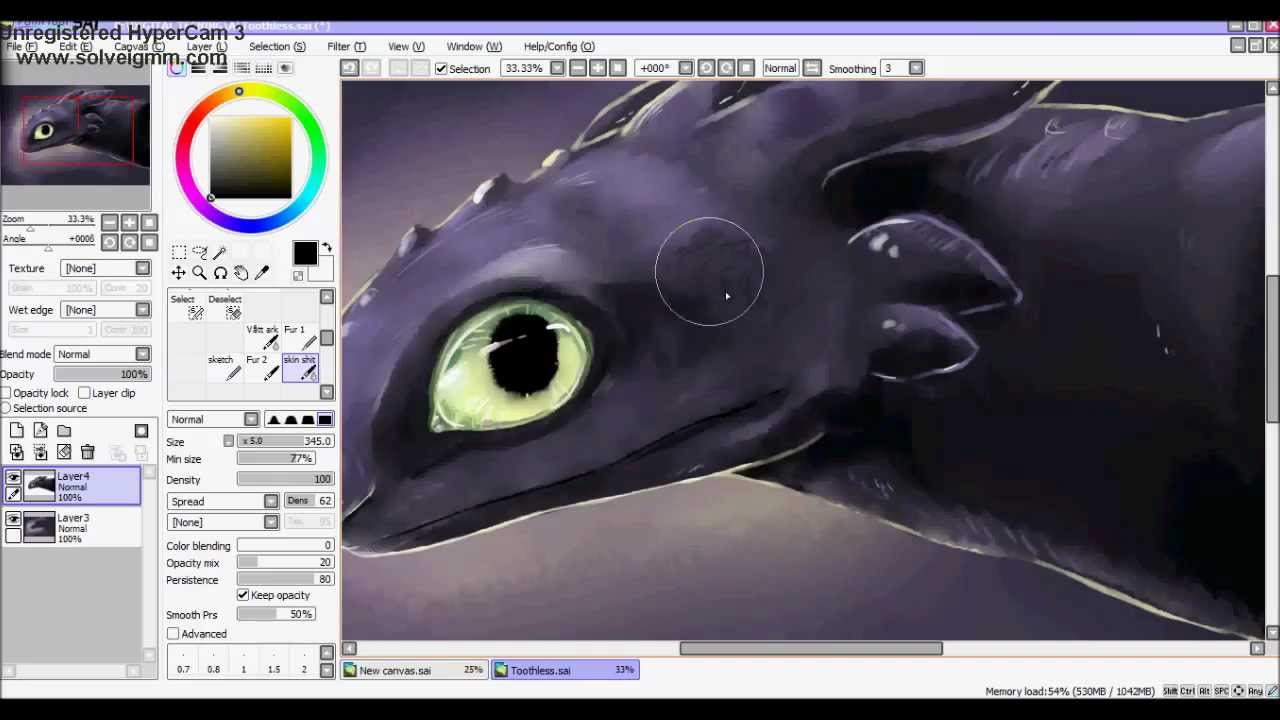Select the hand pan tool
Viewport: 1280px width, 720px height.
(241, 273)
